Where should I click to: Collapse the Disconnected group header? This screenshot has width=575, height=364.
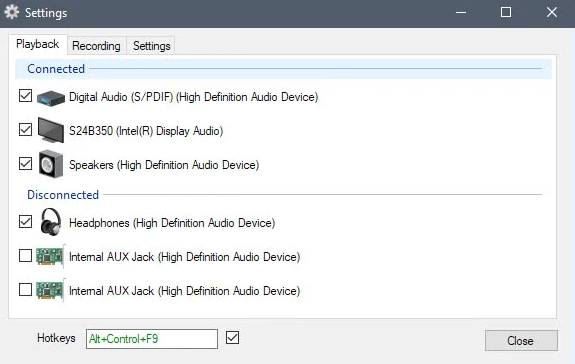click(x=283, y=195)
